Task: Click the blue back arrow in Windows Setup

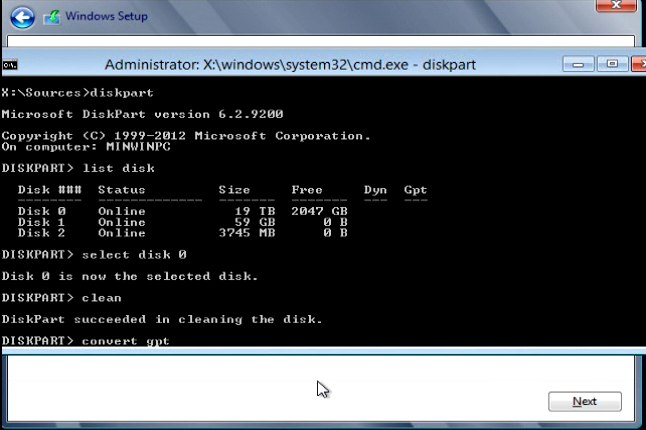Action: 22,17
